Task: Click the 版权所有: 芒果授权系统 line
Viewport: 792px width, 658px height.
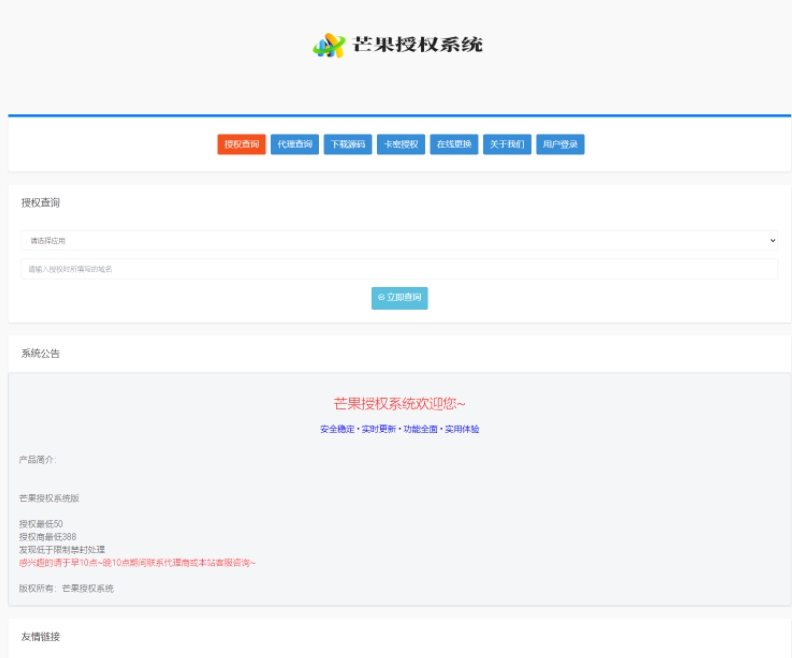Action: (66, 588)
